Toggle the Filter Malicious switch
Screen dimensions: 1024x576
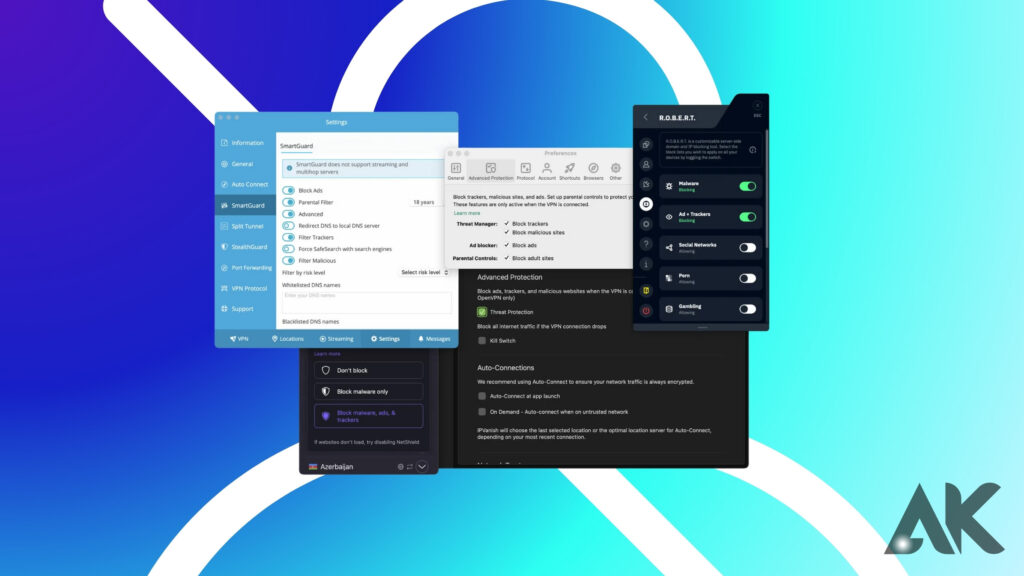coord(289,261)
